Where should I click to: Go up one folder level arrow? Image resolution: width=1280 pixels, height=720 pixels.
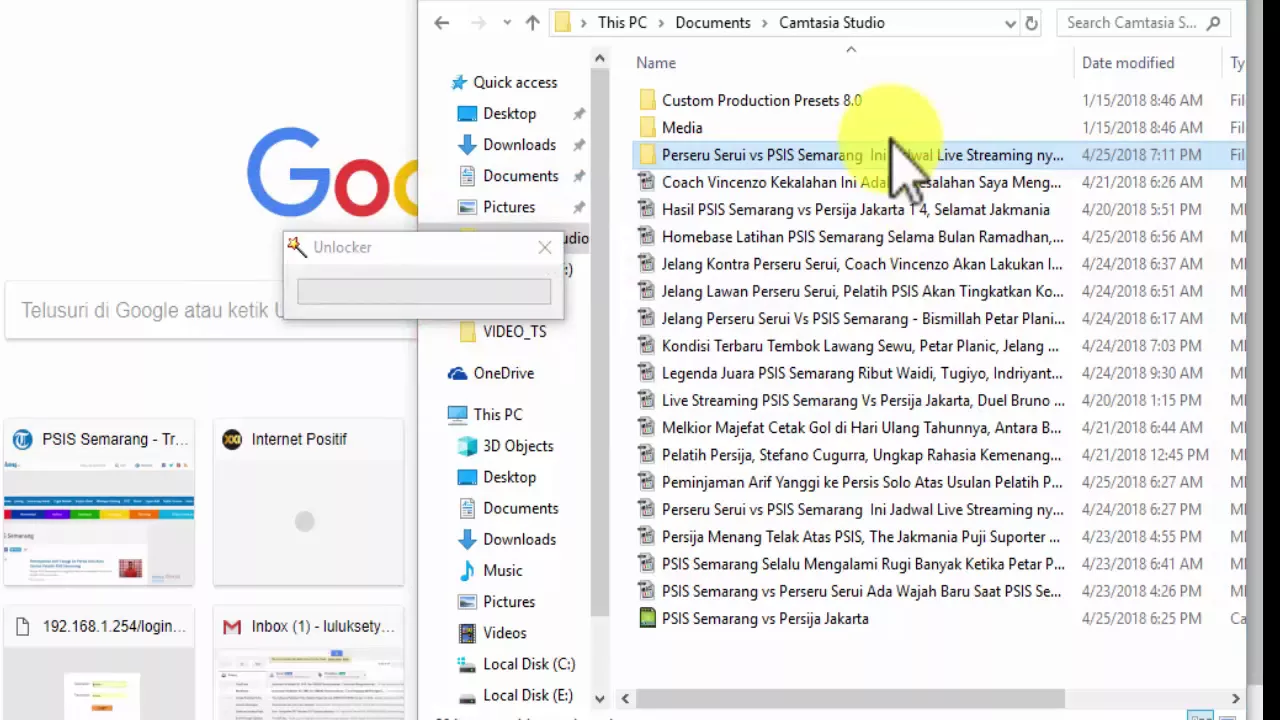532,23
